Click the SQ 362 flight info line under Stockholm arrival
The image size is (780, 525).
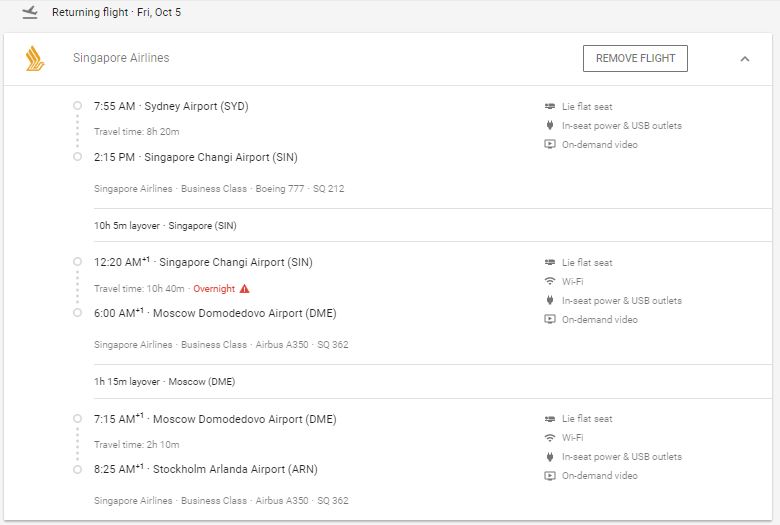(x=221, y=501)
